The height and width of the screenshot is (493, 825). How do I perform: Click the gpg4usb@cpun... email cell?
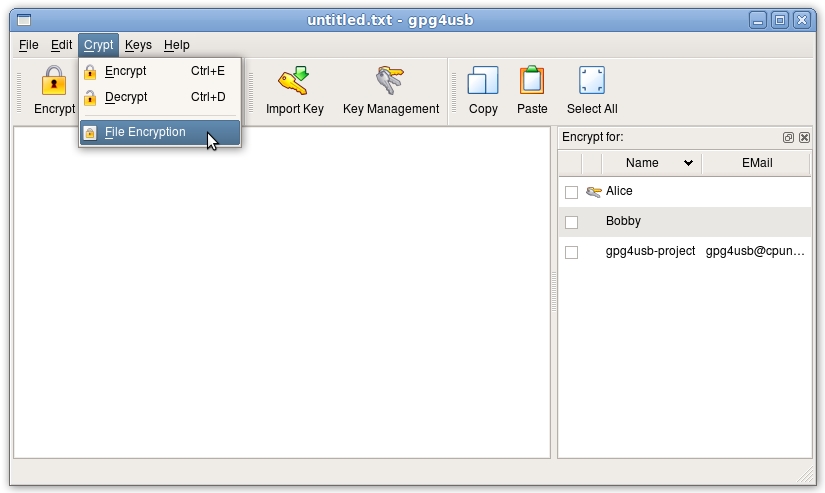pyautogui.click(x=755, y=251)
